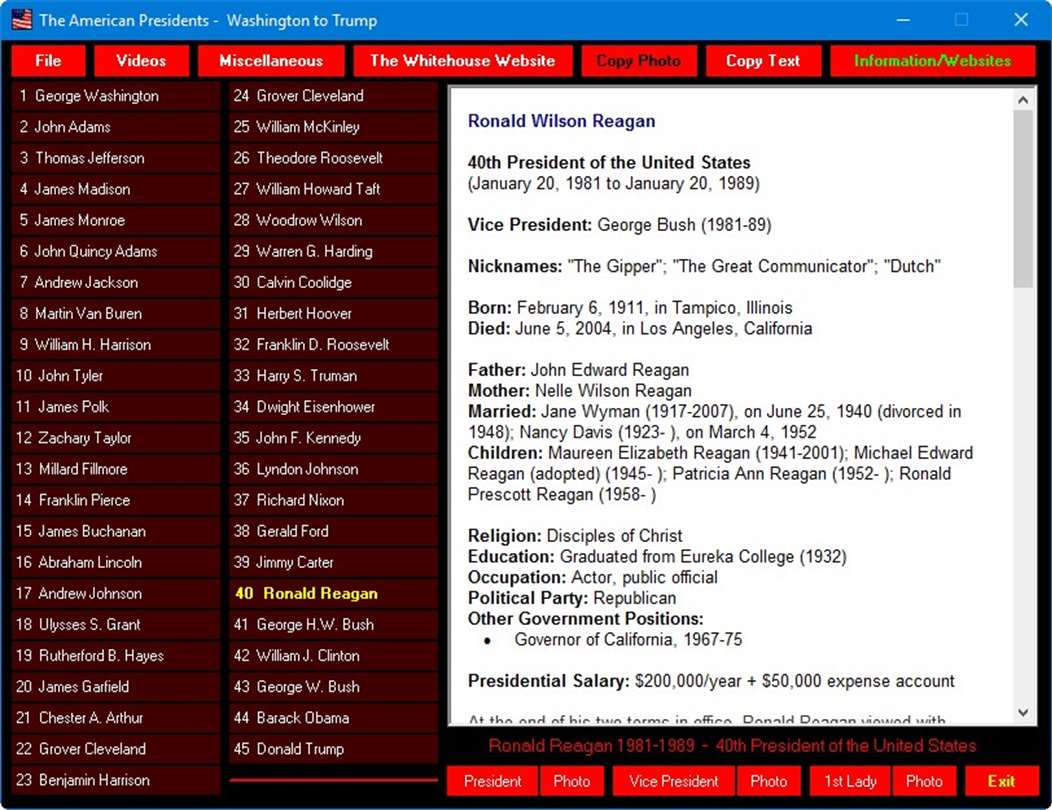The height and width of the screenshot is (810, 1052).
Task: Select 45 Donald Trump
Action: coord(333,749)
